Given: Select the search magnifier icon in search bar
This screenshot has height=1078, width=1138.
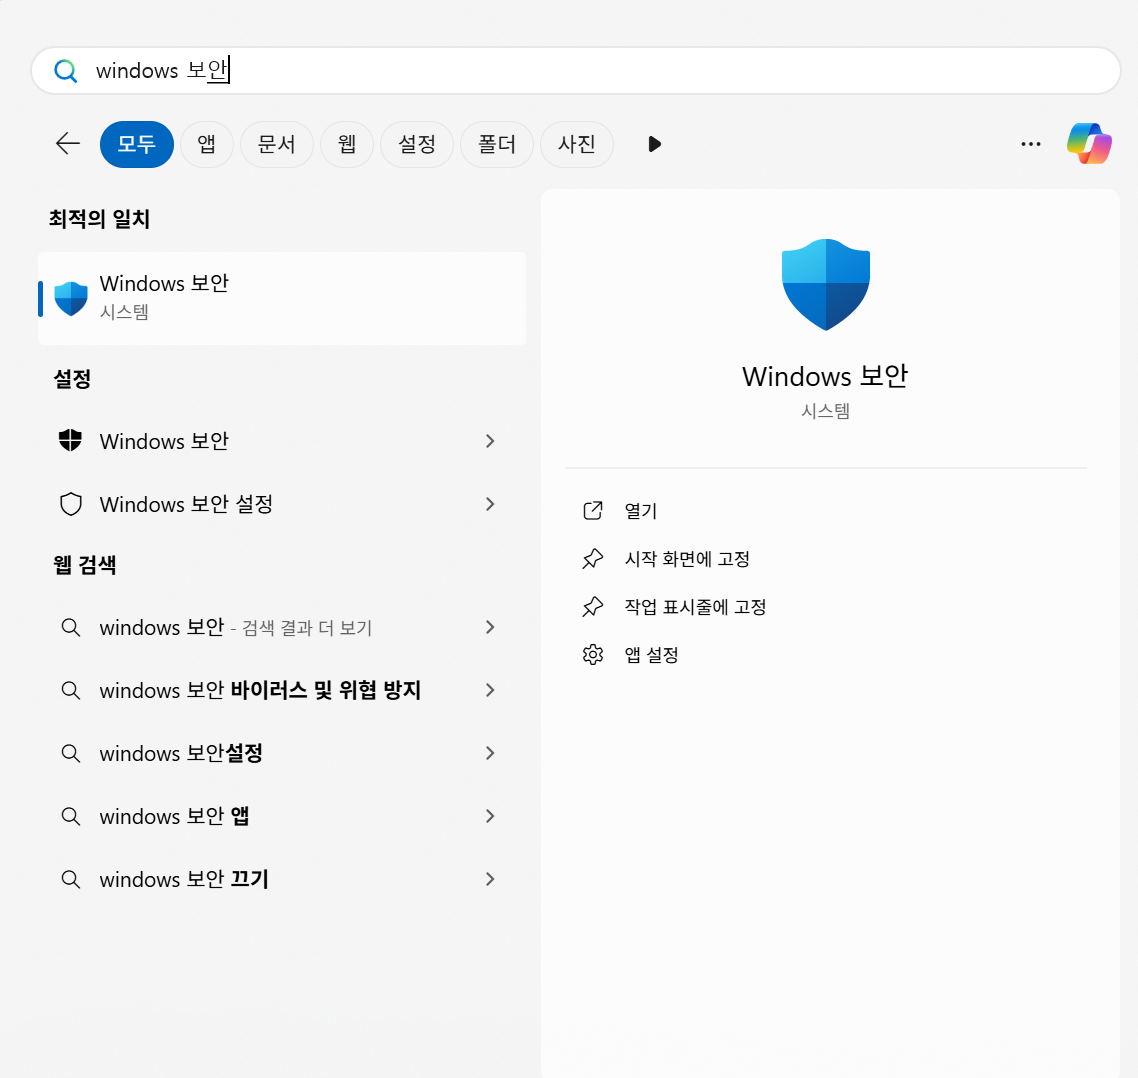Looking at the screenshot, I should pyautogui.click(x=65, y=70).
